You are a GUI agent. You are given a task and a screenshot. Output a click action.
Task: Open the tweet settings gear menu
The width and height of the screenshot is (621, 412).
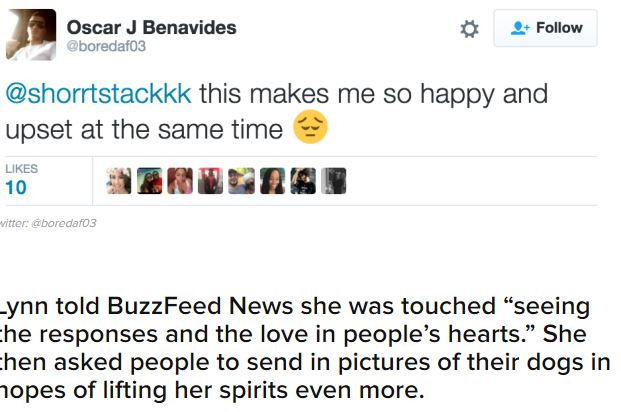tap(469, 30)
